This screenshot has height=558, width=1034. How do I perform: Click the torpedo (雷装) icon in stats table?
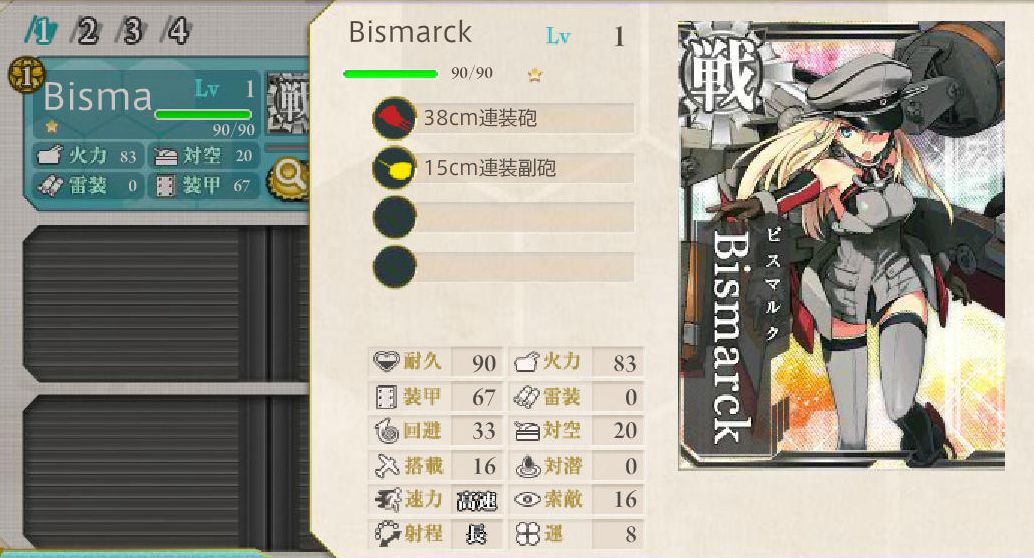pos(527,396)
